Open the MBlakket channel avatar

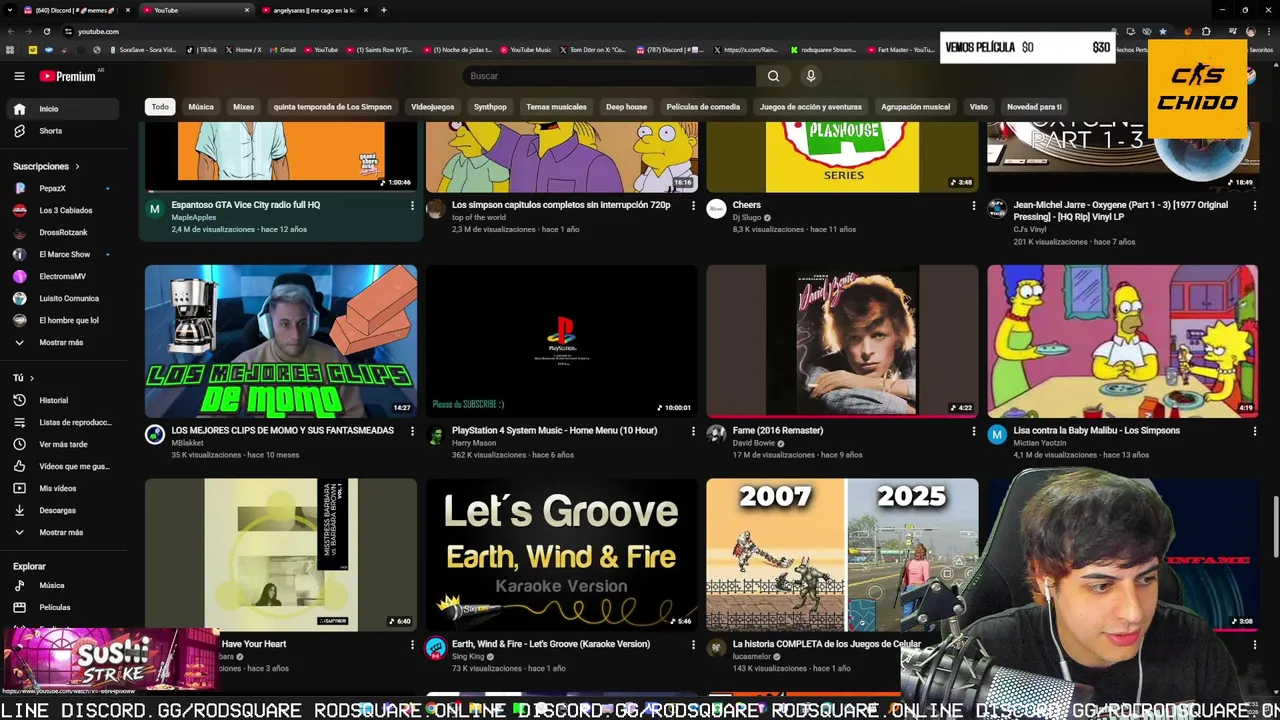point(155,434)
